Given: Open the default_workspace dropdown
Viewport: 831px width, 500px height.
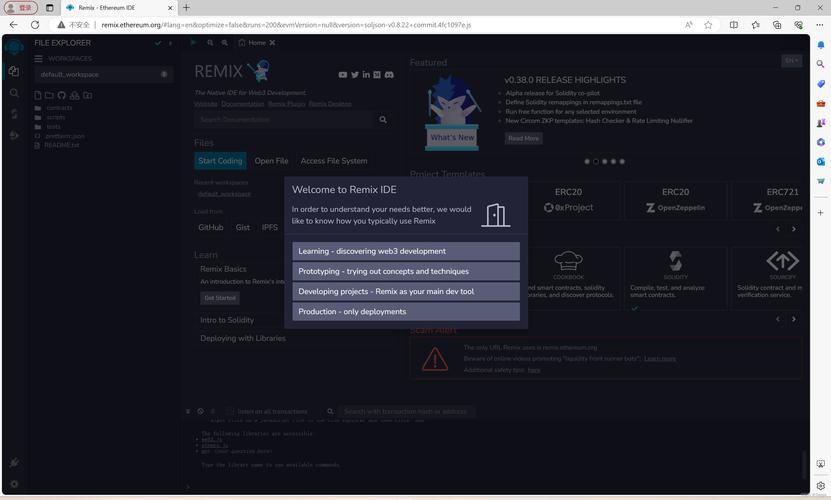Looking at the screenshot, I should click(104, 75).
